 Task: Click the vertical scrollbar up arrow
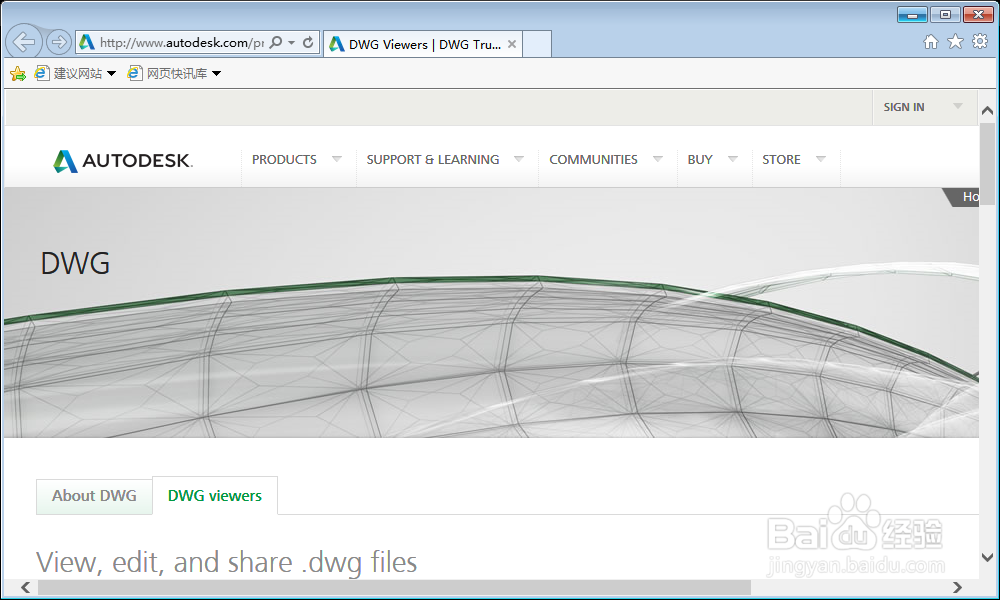(x=987, y=110)
